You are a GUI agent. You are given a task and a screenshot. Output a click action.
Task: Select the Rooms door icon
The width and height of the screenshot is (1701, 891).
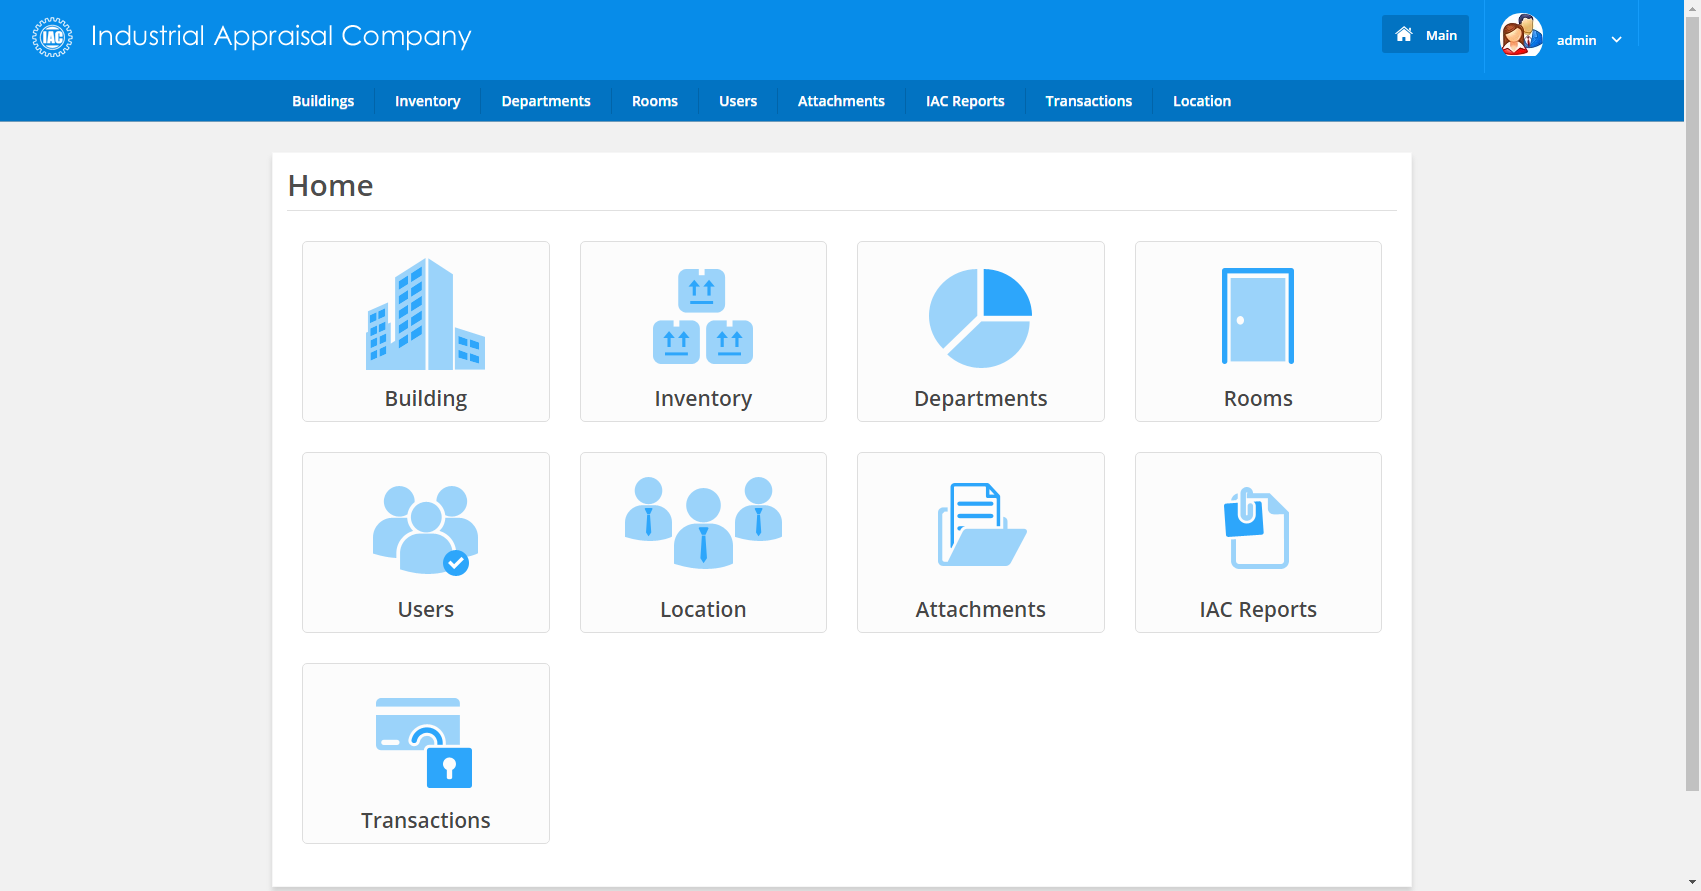(x=1257, y=316)
